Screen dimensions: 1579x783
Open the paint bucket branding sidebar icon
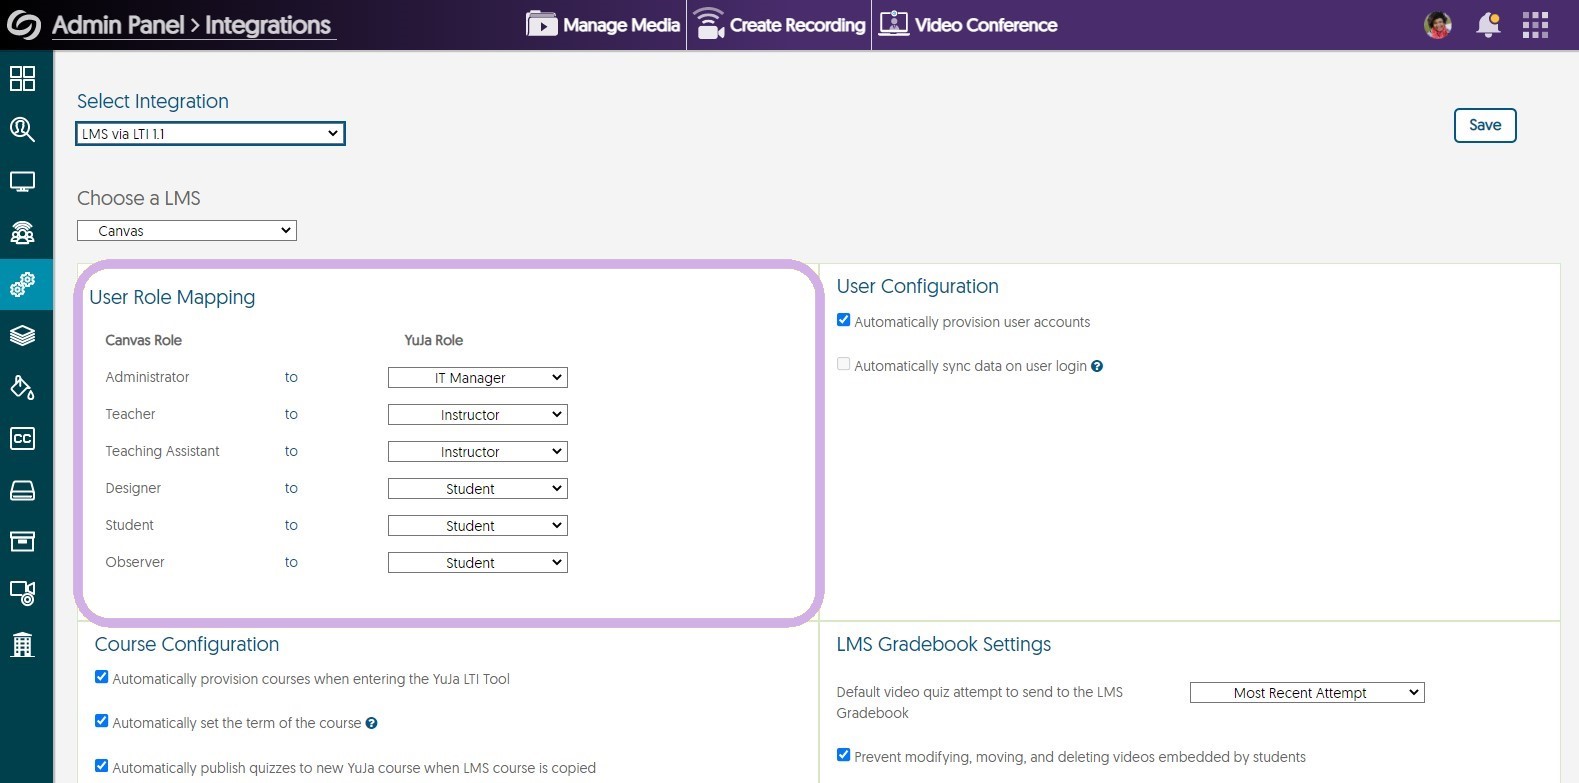pos(22,387)
